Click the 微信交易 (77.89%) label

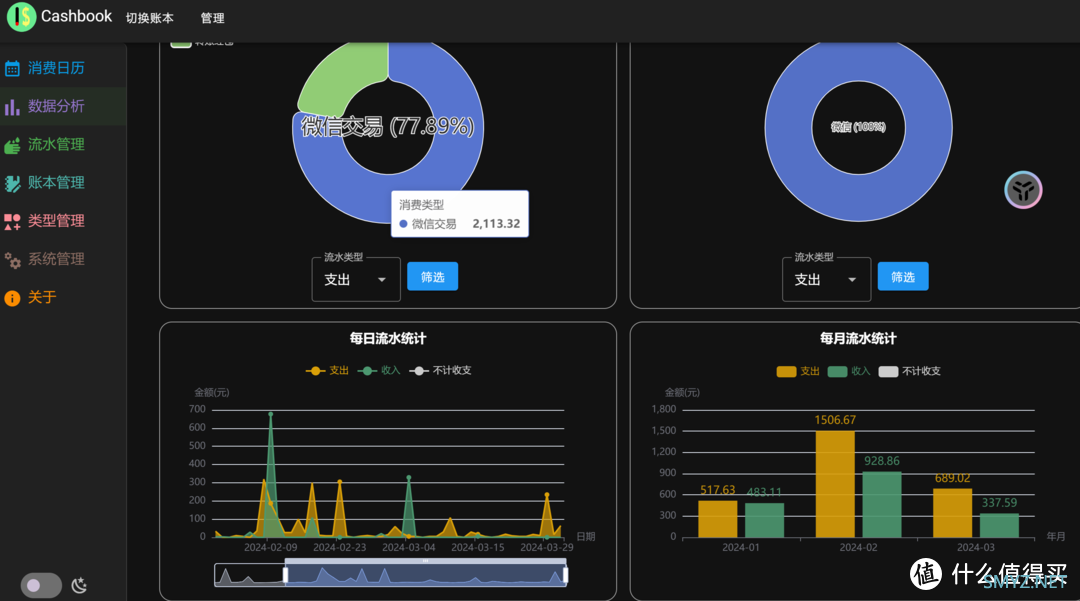388,126
